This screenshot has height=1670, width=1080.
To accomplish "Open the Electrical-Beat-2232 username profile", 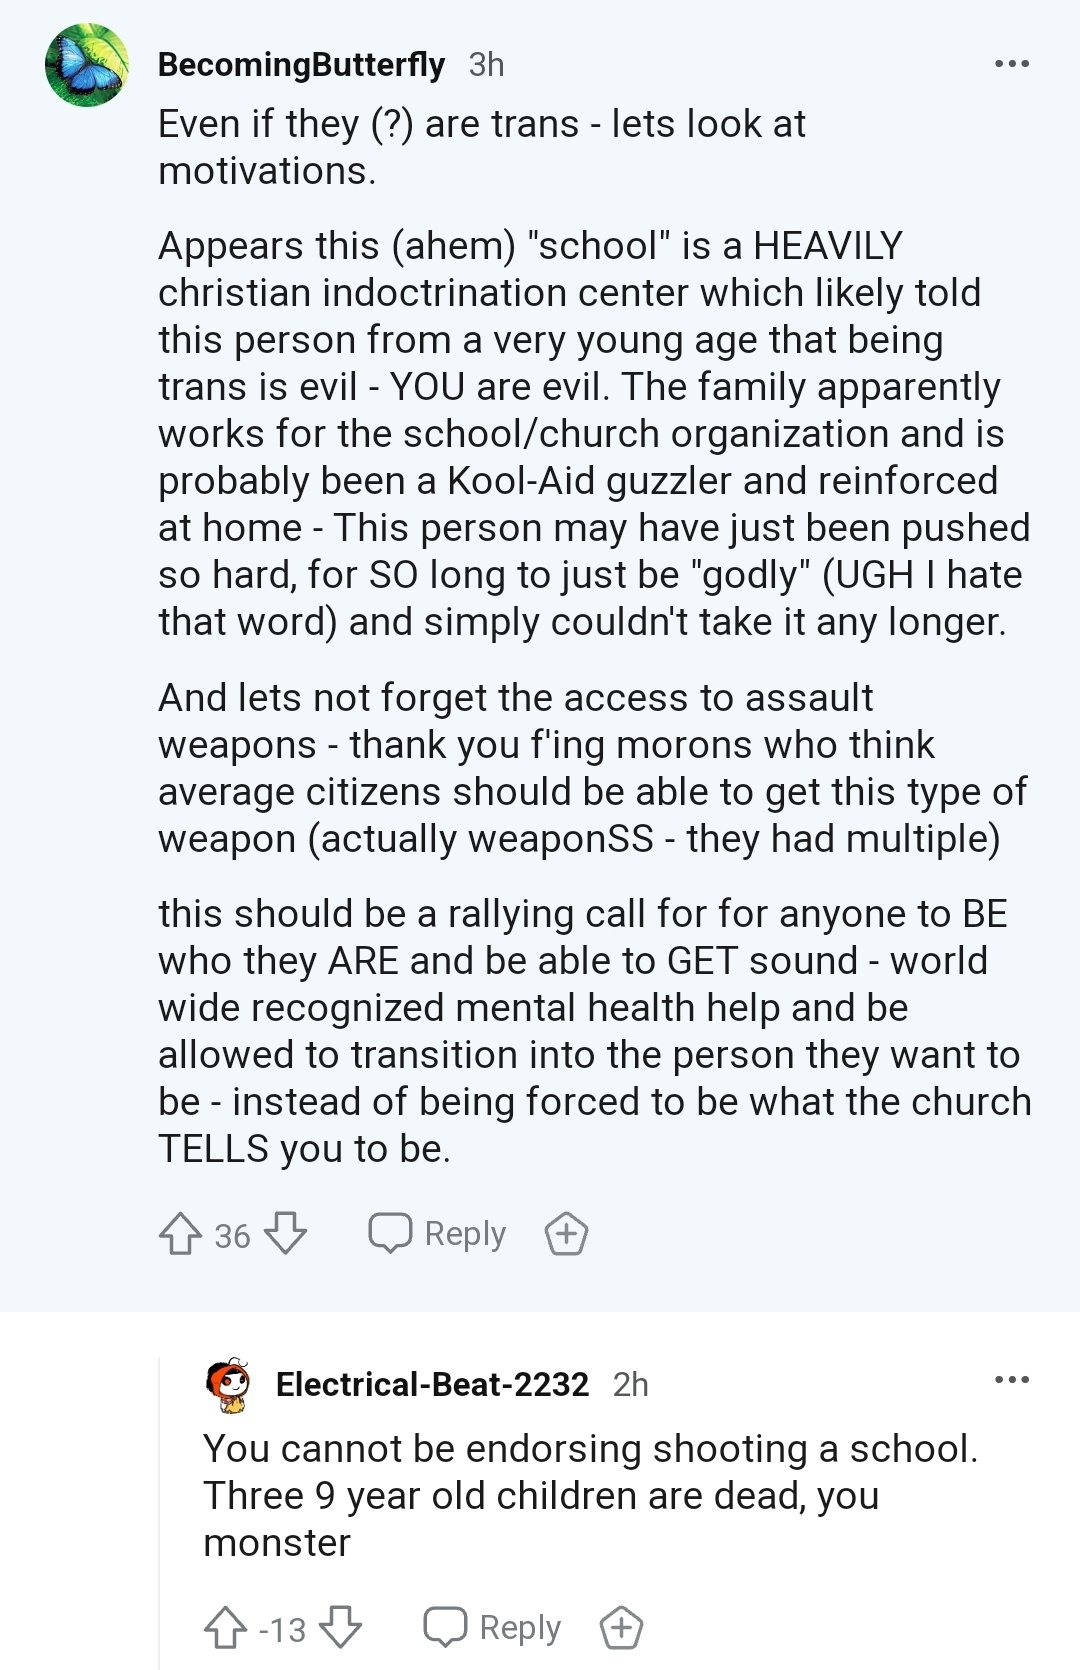I will [432, 1385].
